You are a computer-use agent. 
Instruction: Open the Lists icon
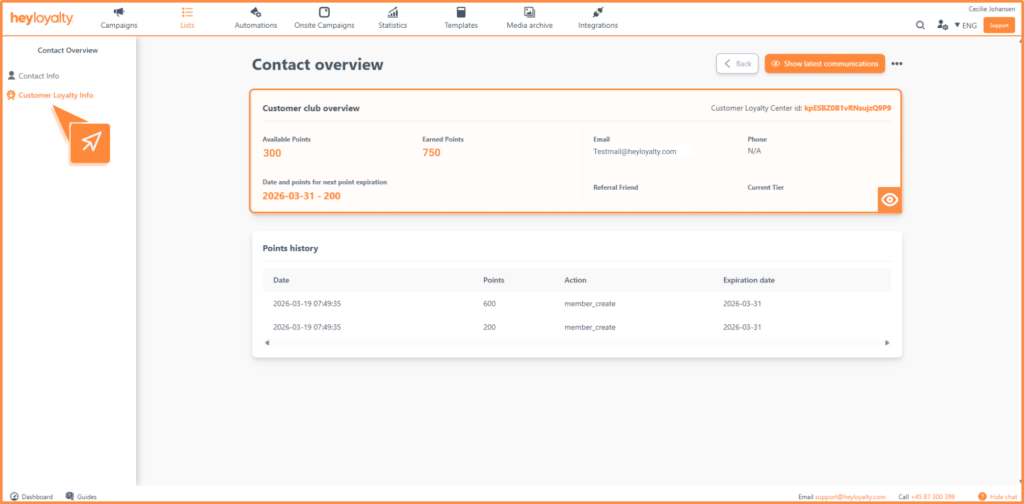(187, 12)
